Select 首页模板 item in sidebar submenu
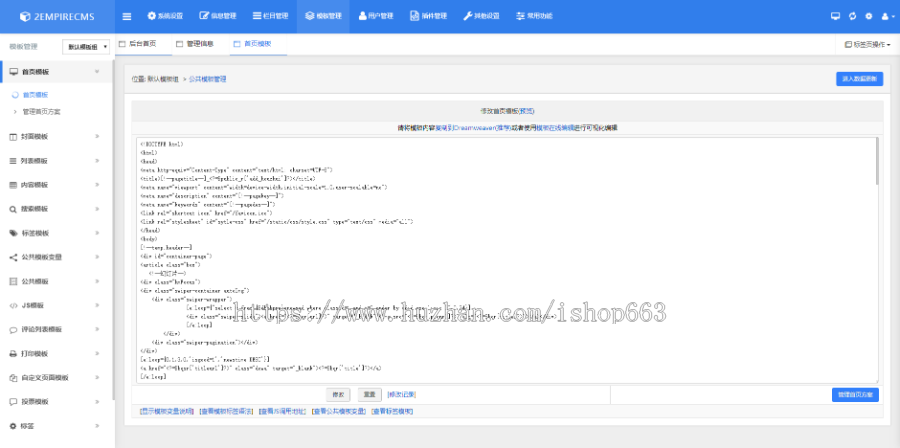900x448 pixels. (35, 95)
